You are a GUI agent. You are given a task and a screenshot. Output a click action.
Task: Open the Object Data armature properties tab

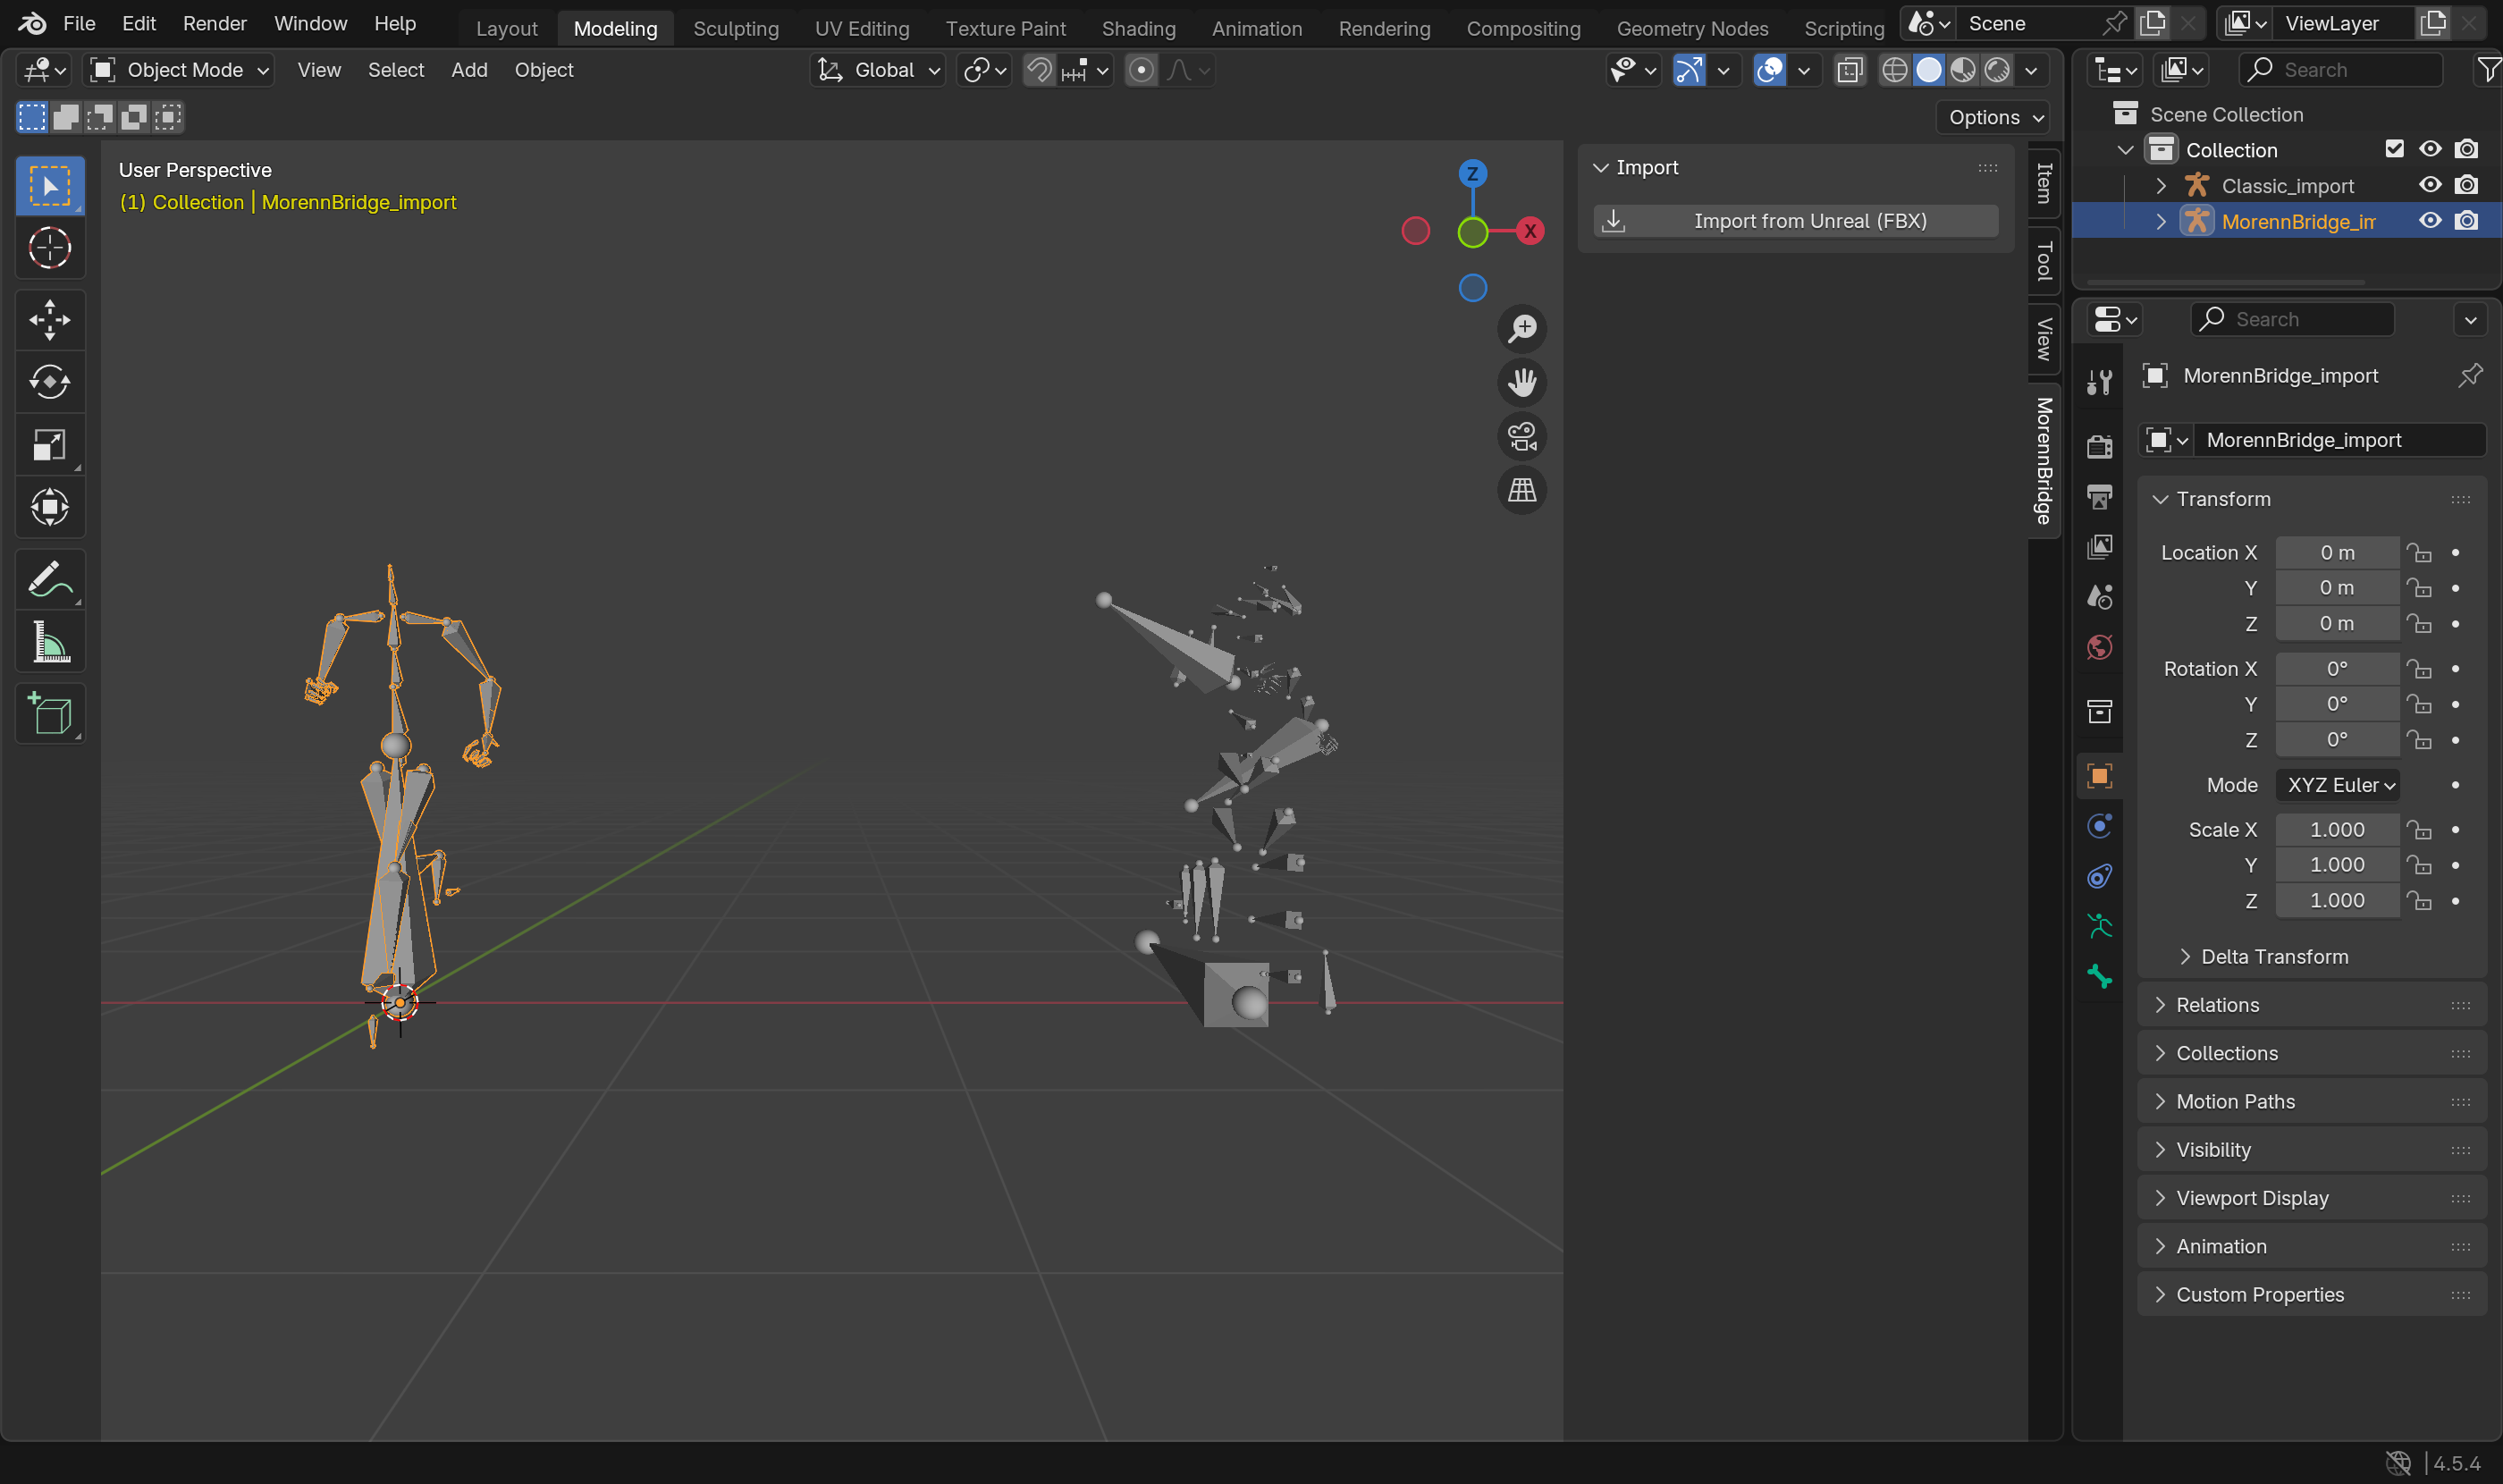pos(2099,926)
